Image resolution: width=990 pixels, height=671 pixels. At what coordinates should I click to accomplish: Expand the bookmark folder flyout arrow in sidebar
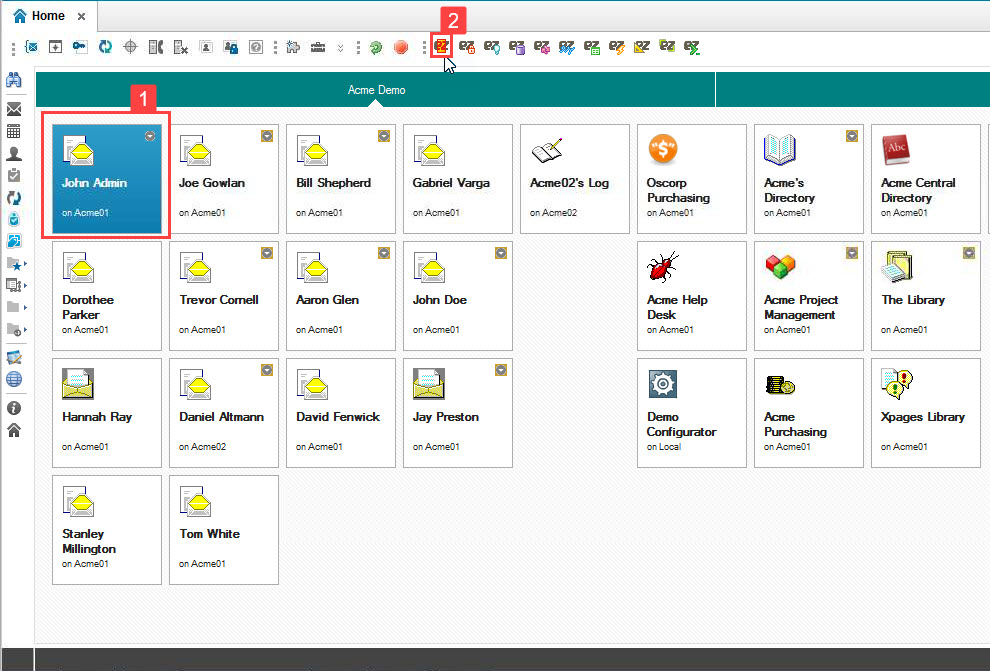(x=25, y=263)
